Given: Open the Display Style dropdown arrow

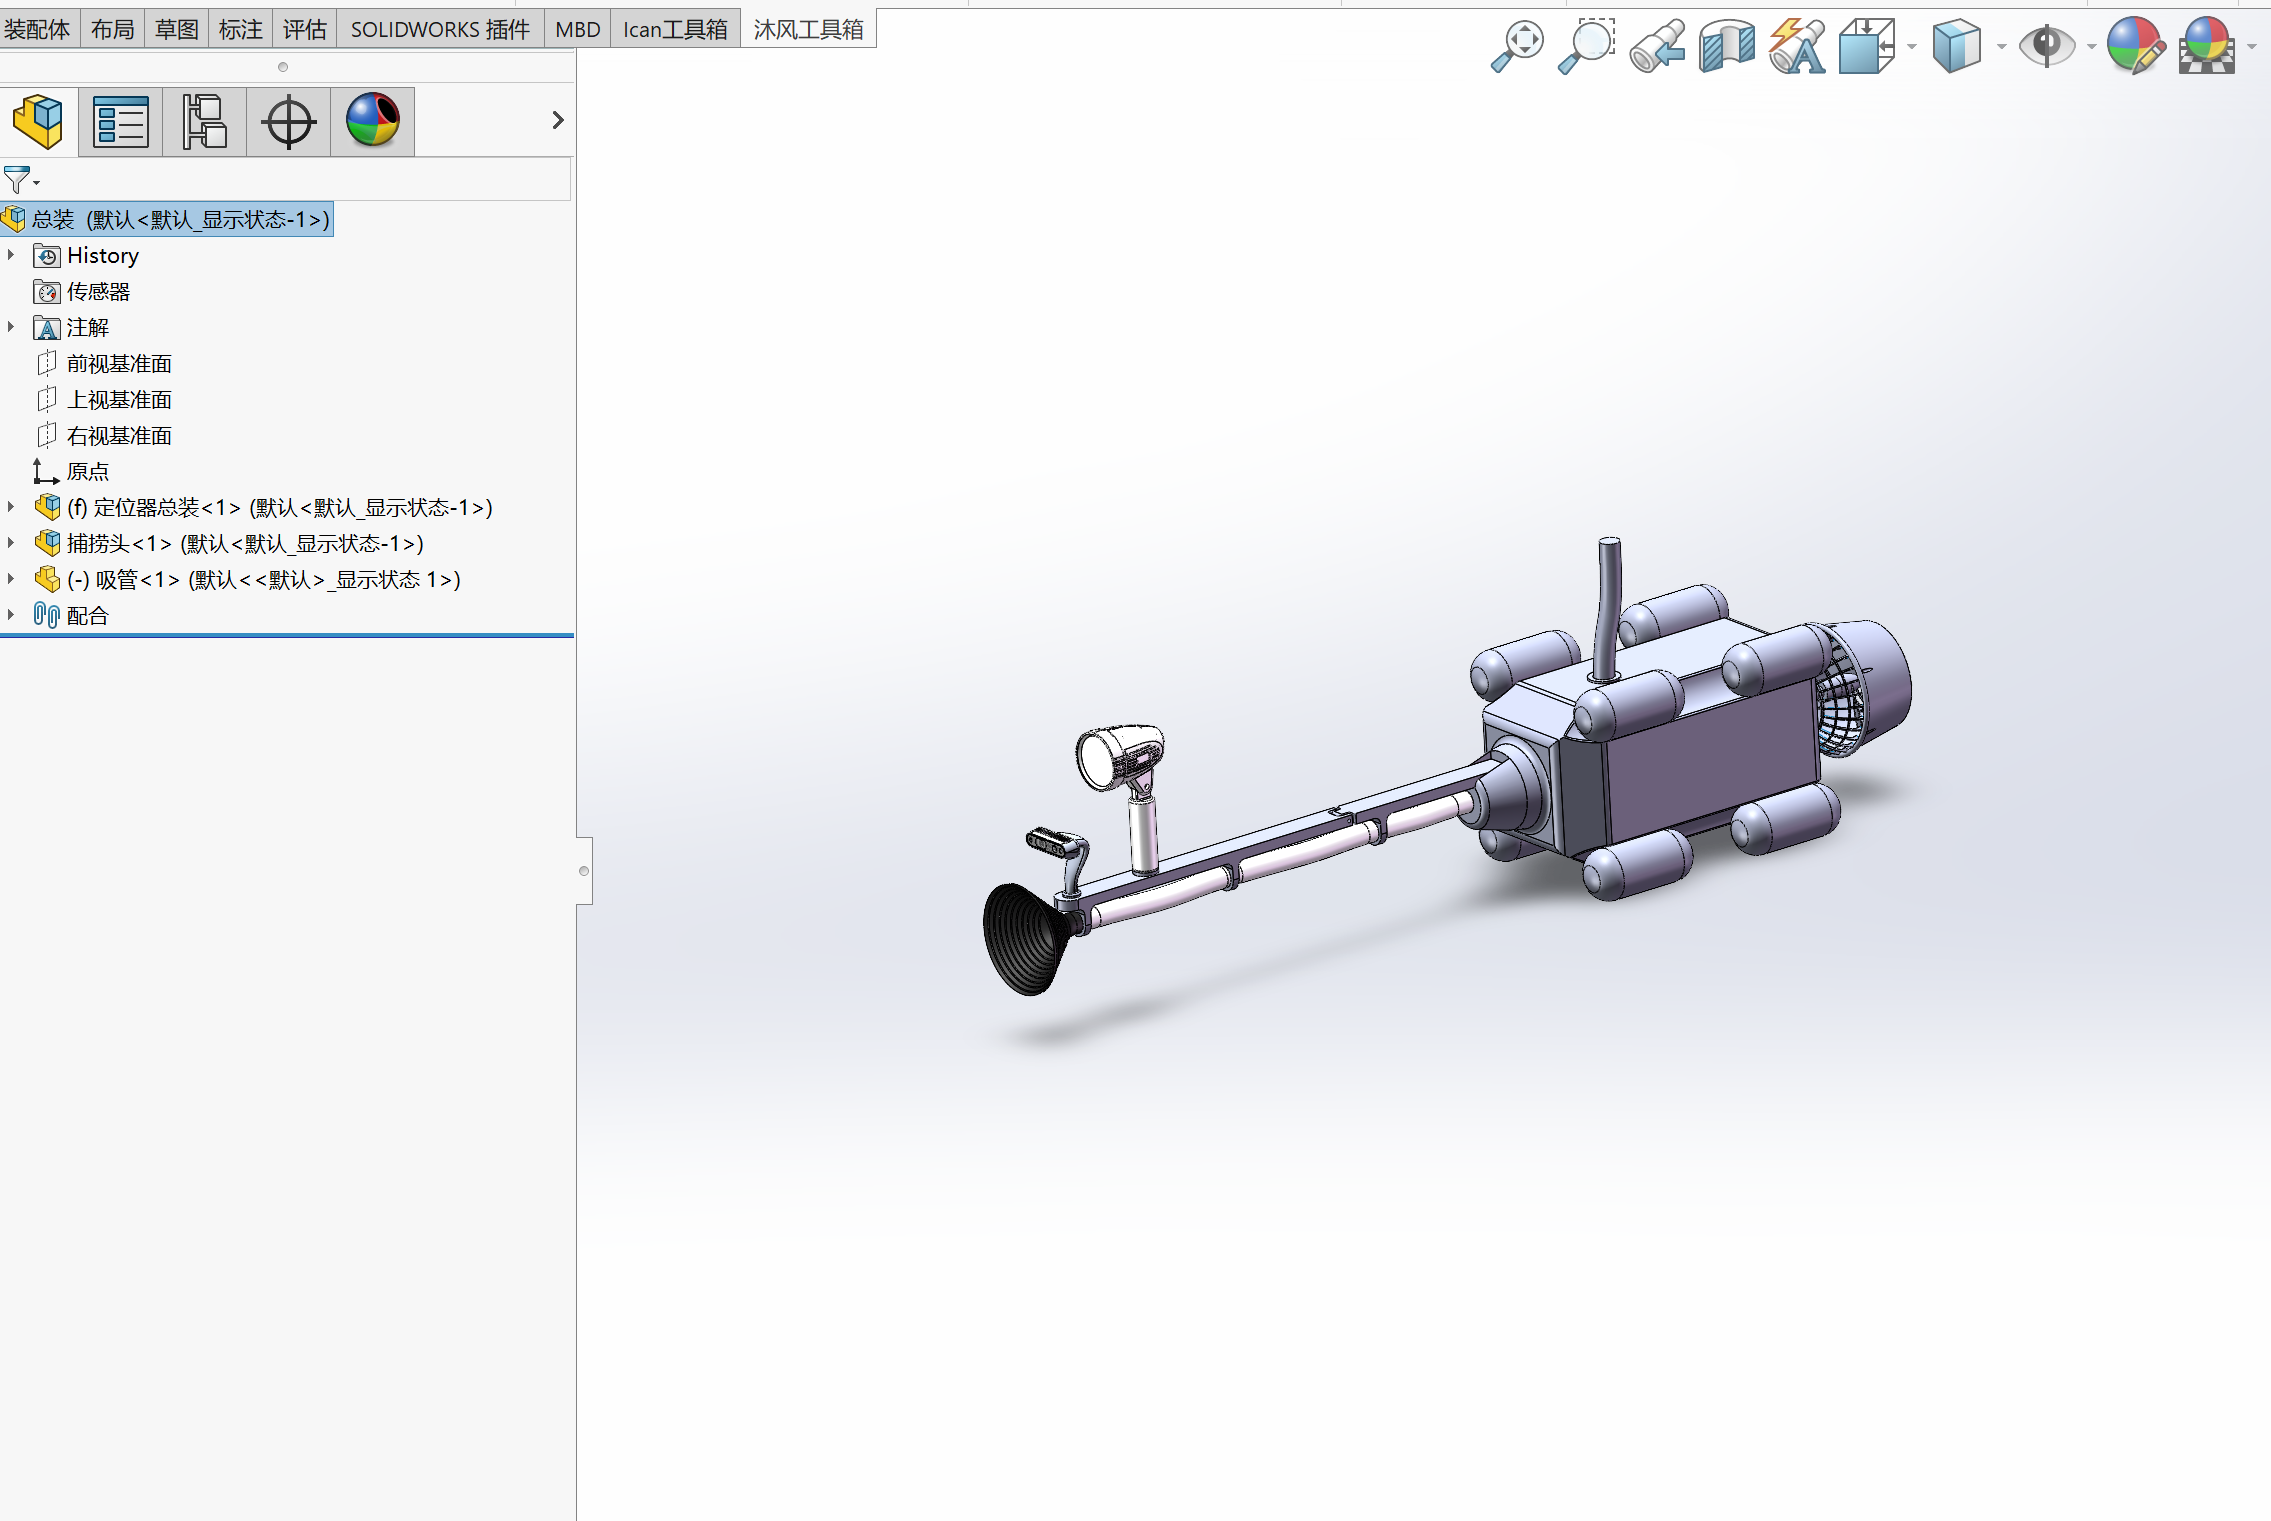Looking at the screenshot, I should [x=2001, y=47].
